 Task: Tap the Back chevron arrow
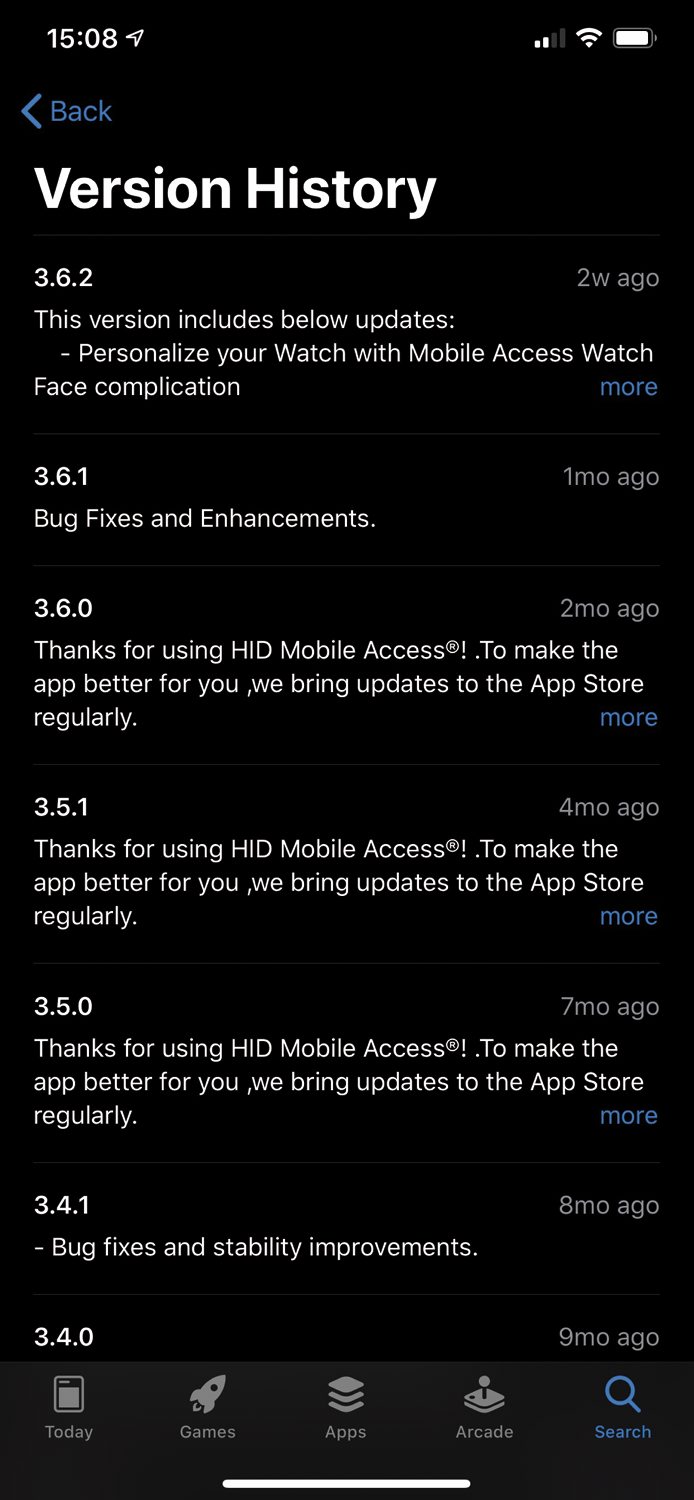pos(31,111)
